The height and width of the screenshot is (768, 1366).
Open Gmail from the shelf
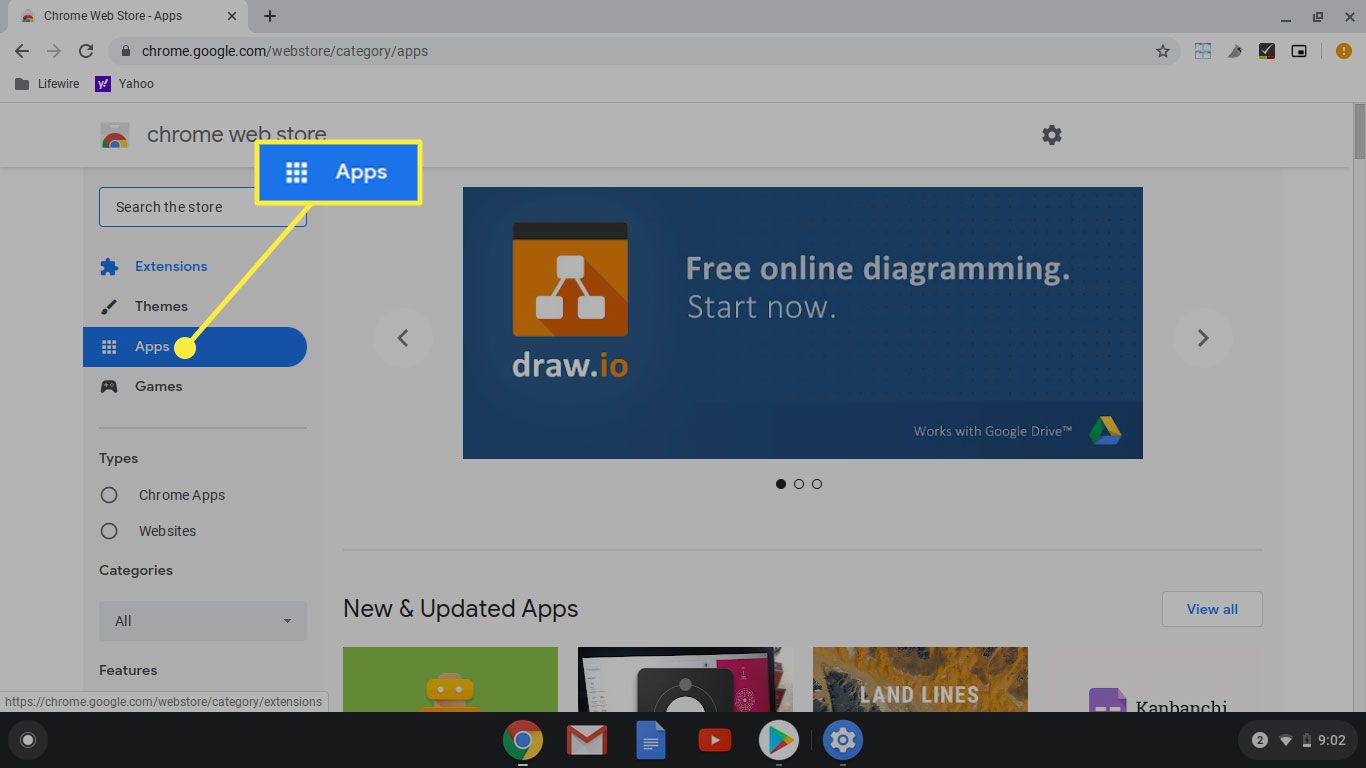(x=586, y=740)
